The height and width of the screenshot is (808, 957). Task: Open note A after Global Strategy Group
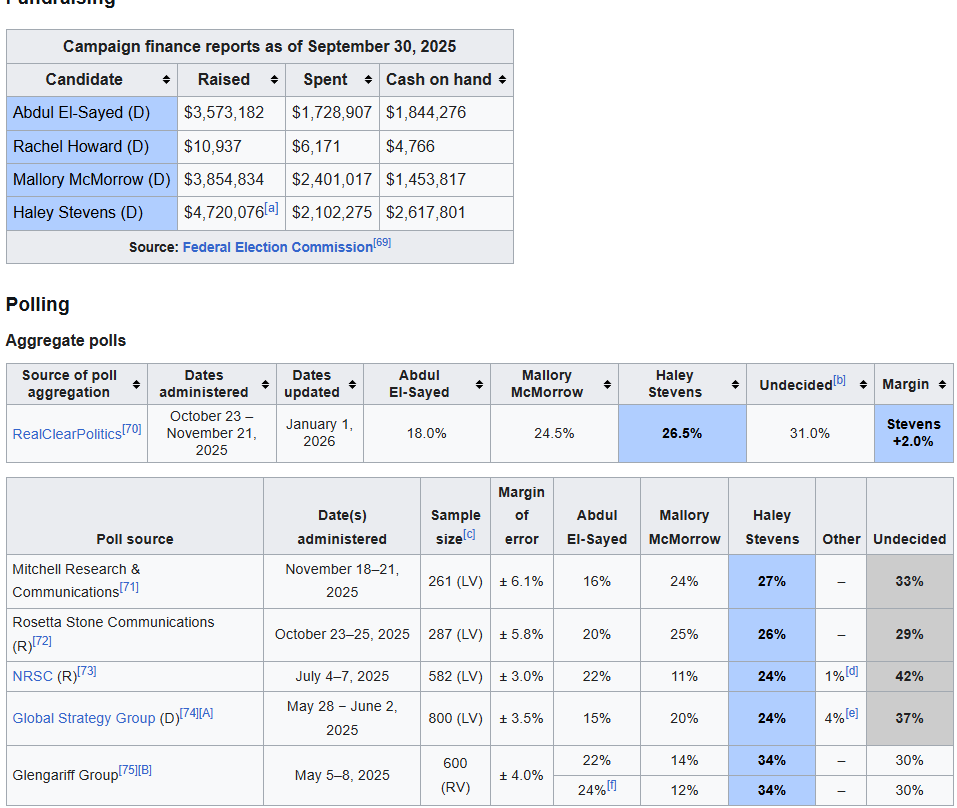coord(206,713)
